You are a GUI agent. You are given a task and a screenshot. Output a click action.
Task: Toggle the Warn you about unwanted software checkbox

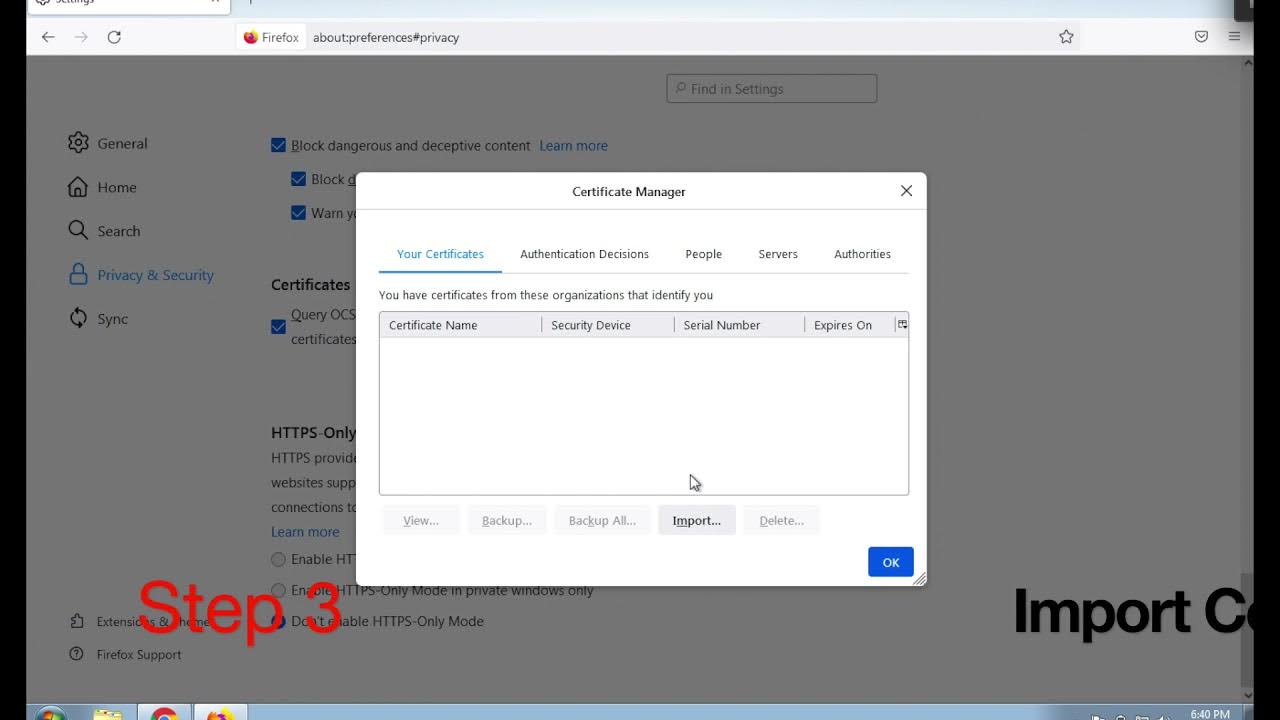tap(298, 212)
